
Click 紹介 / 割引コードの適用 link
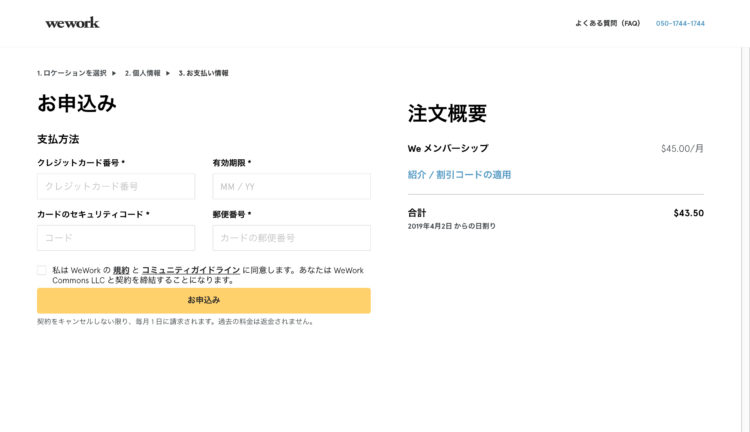point(459,175)
